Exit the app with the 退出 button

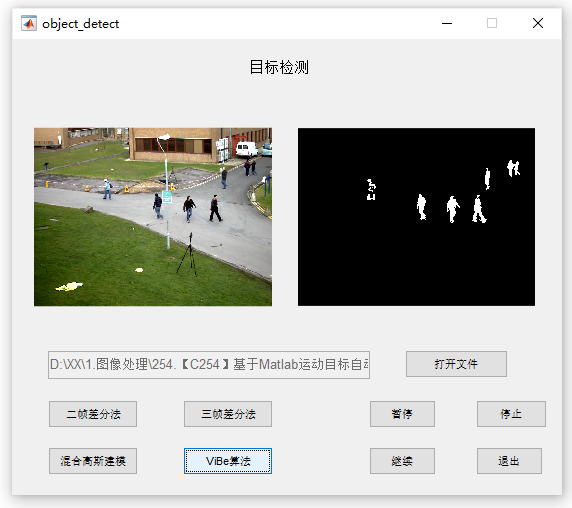point(509,461)
